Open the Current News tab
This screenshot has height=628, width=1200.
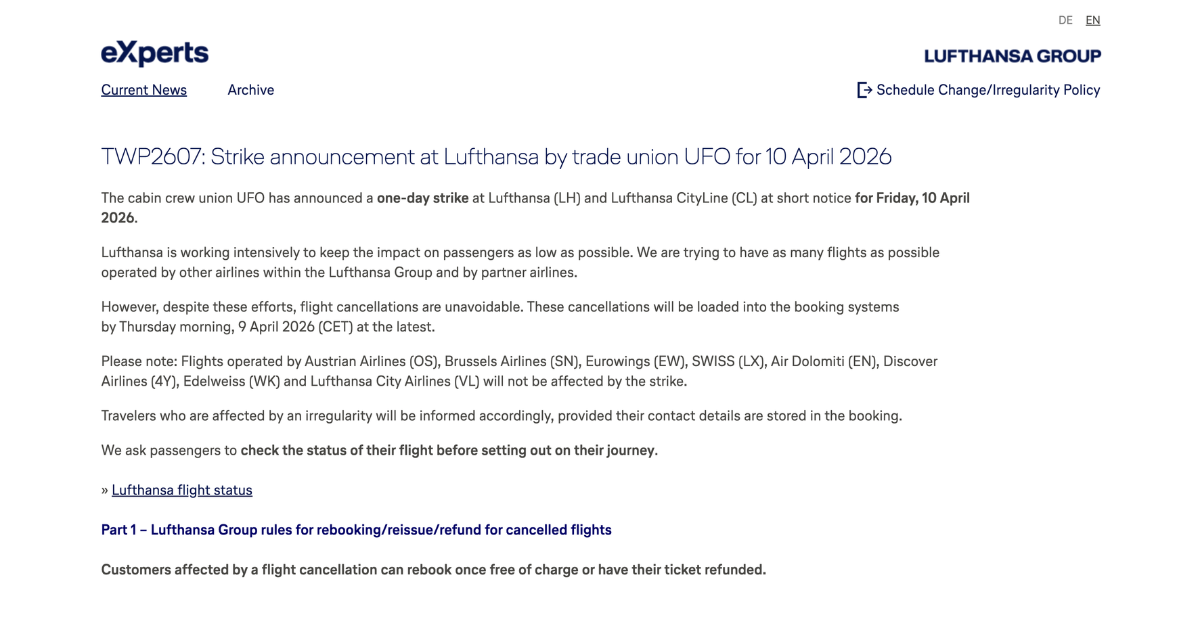tap(144, 90)
